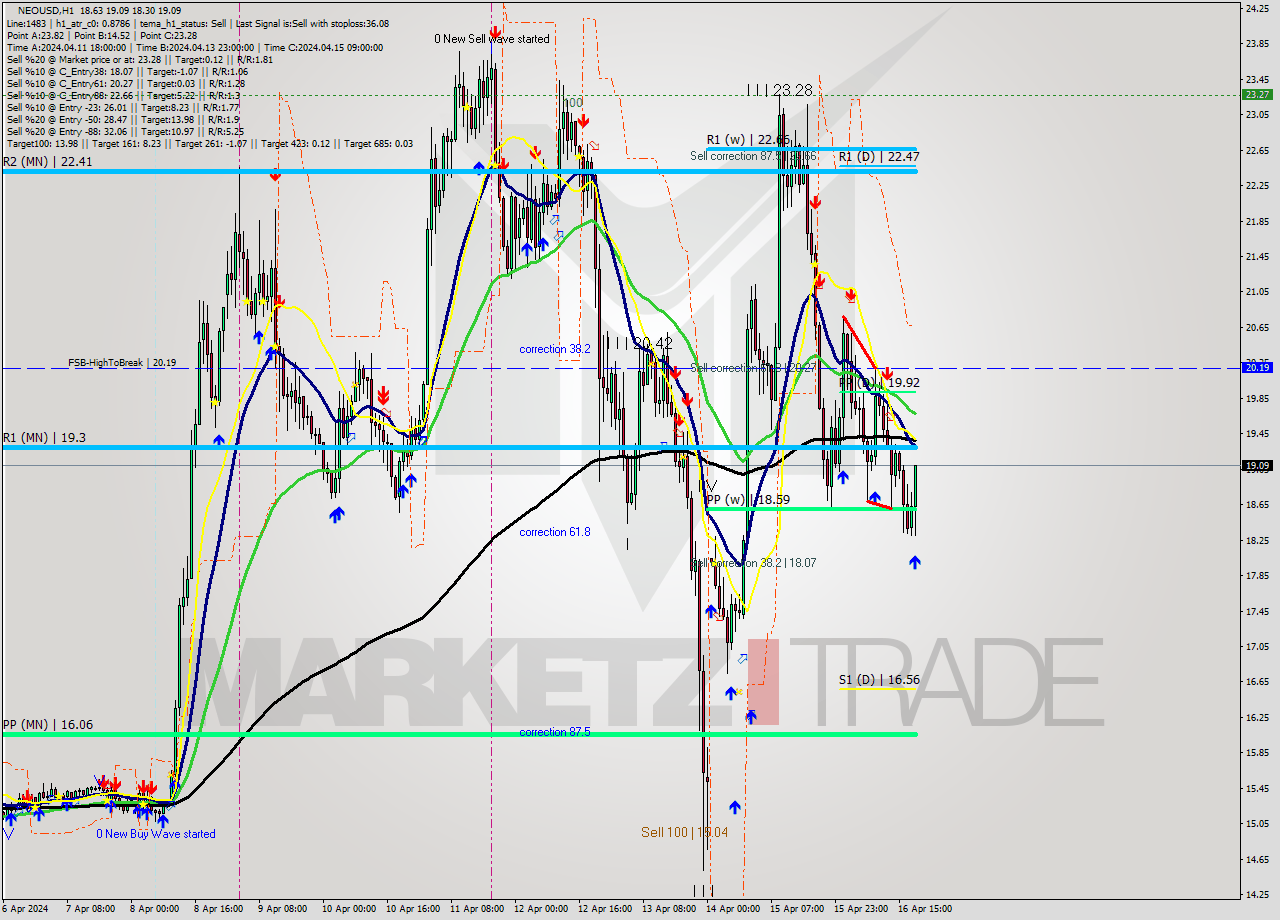Click the 'R1 (D) | 22.47' label
The height and width of the screenshot is (920, 1280).
(x=879, y=157)
